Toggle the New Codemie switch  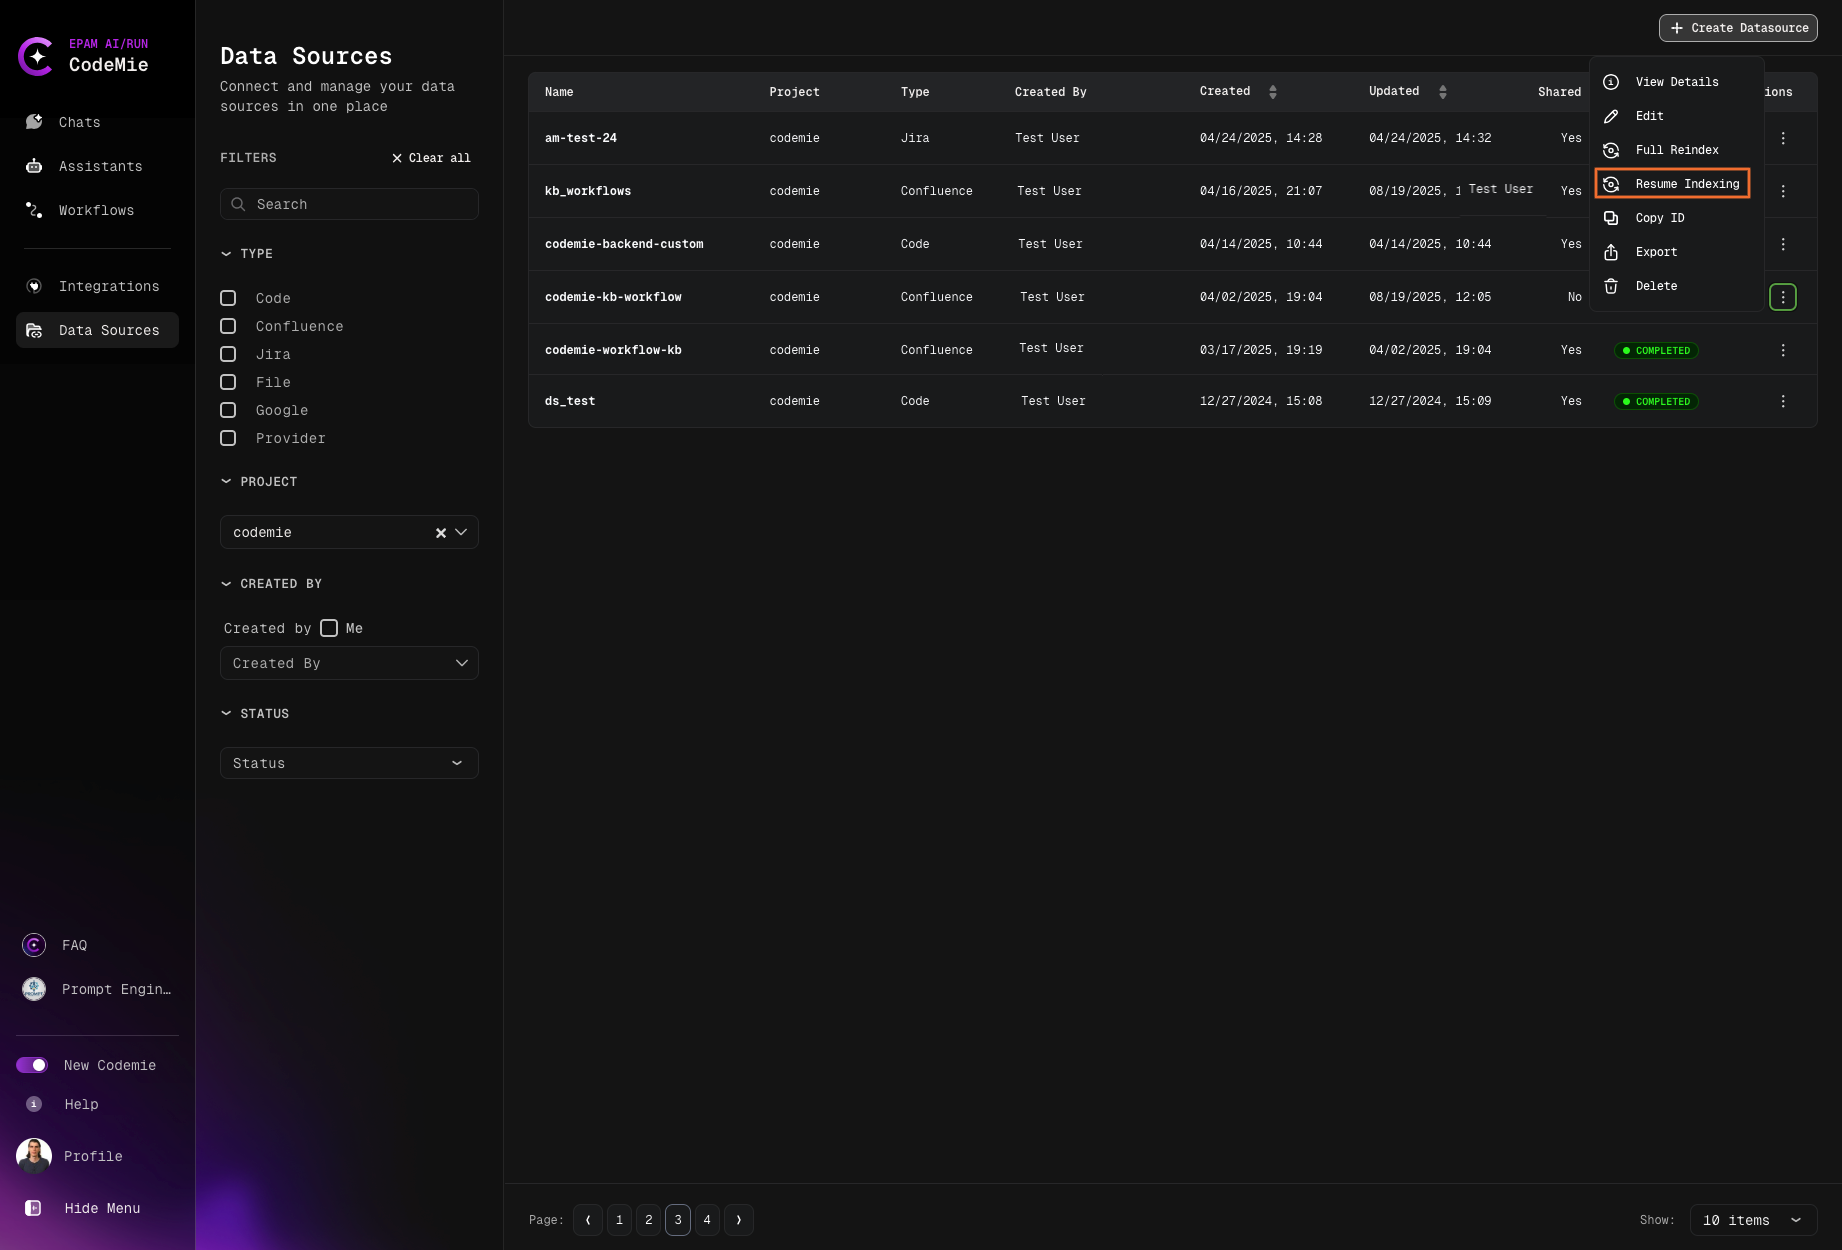[x=32, y=1065]
